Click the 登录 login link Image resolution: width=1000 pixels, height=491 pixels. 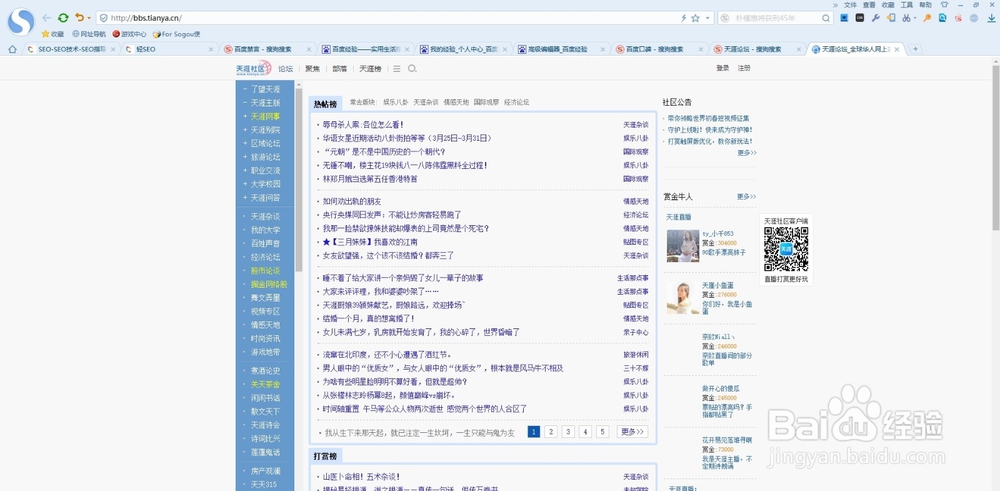[x=723, y=68]
